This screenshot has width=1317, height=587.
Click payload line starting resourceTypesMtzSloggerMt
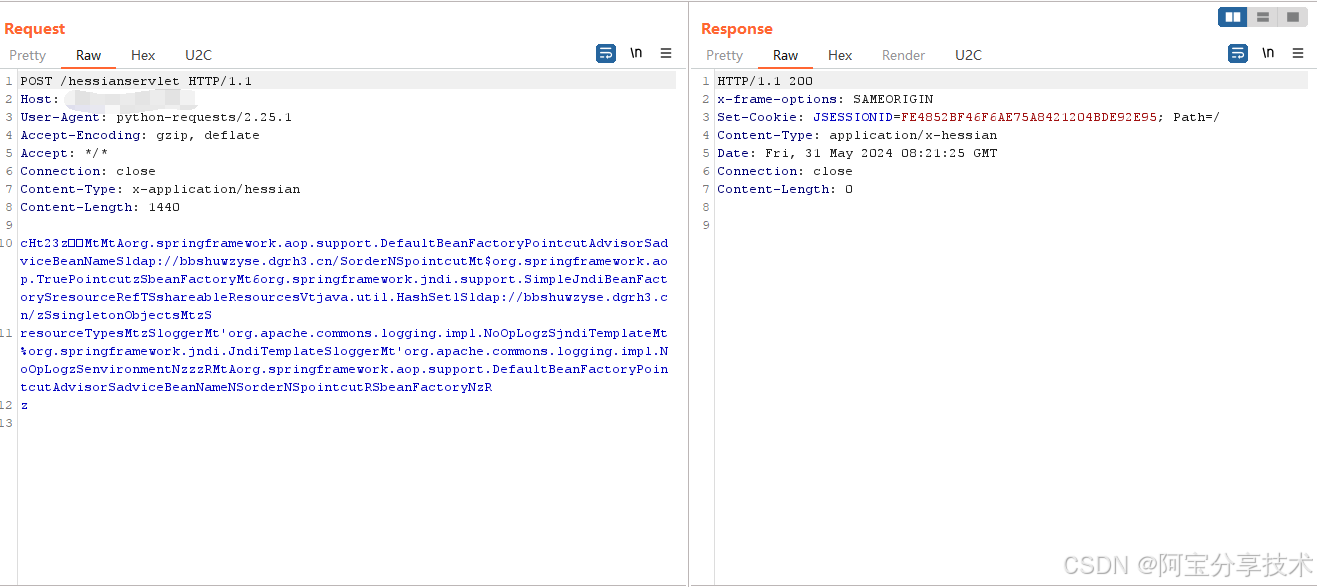tap(344, 360)
